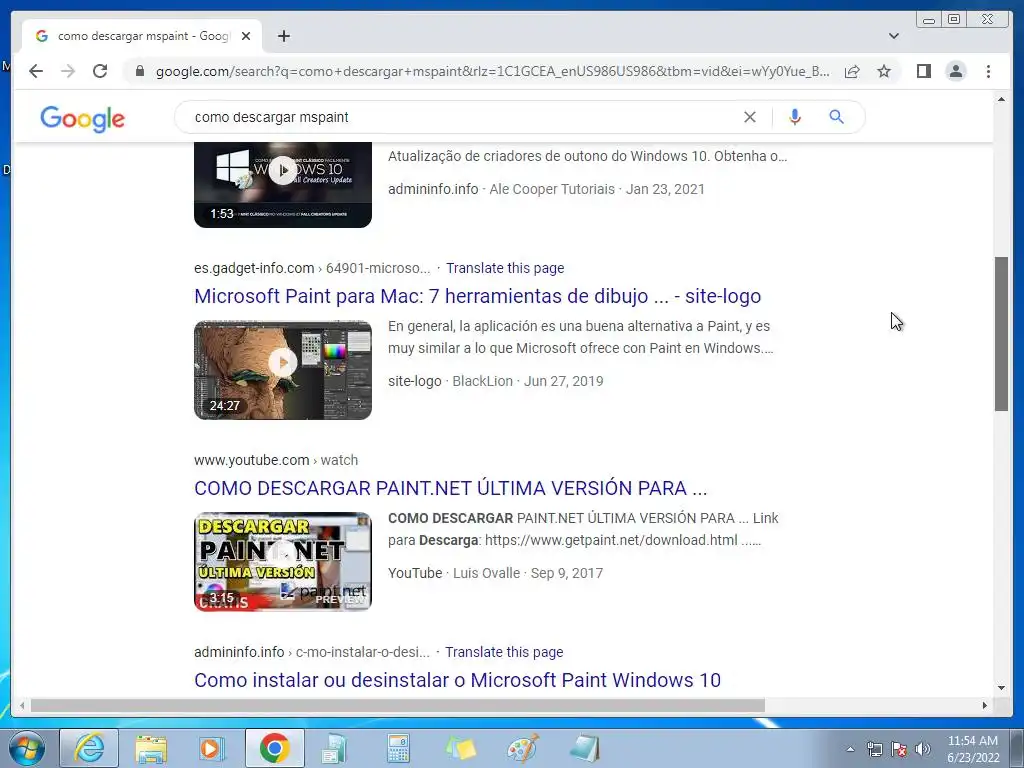
Task: Open Paint from the taskbar
Action: 523,748
